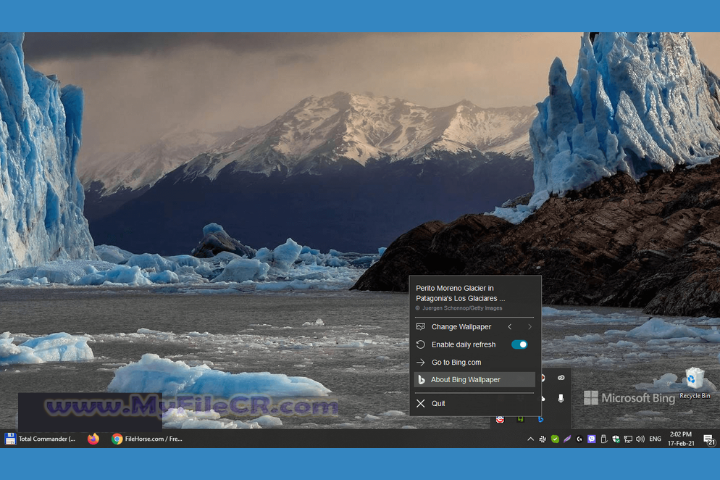
Task: Switch to previous wallpaper with left chevron
Action: coord(510,327)
